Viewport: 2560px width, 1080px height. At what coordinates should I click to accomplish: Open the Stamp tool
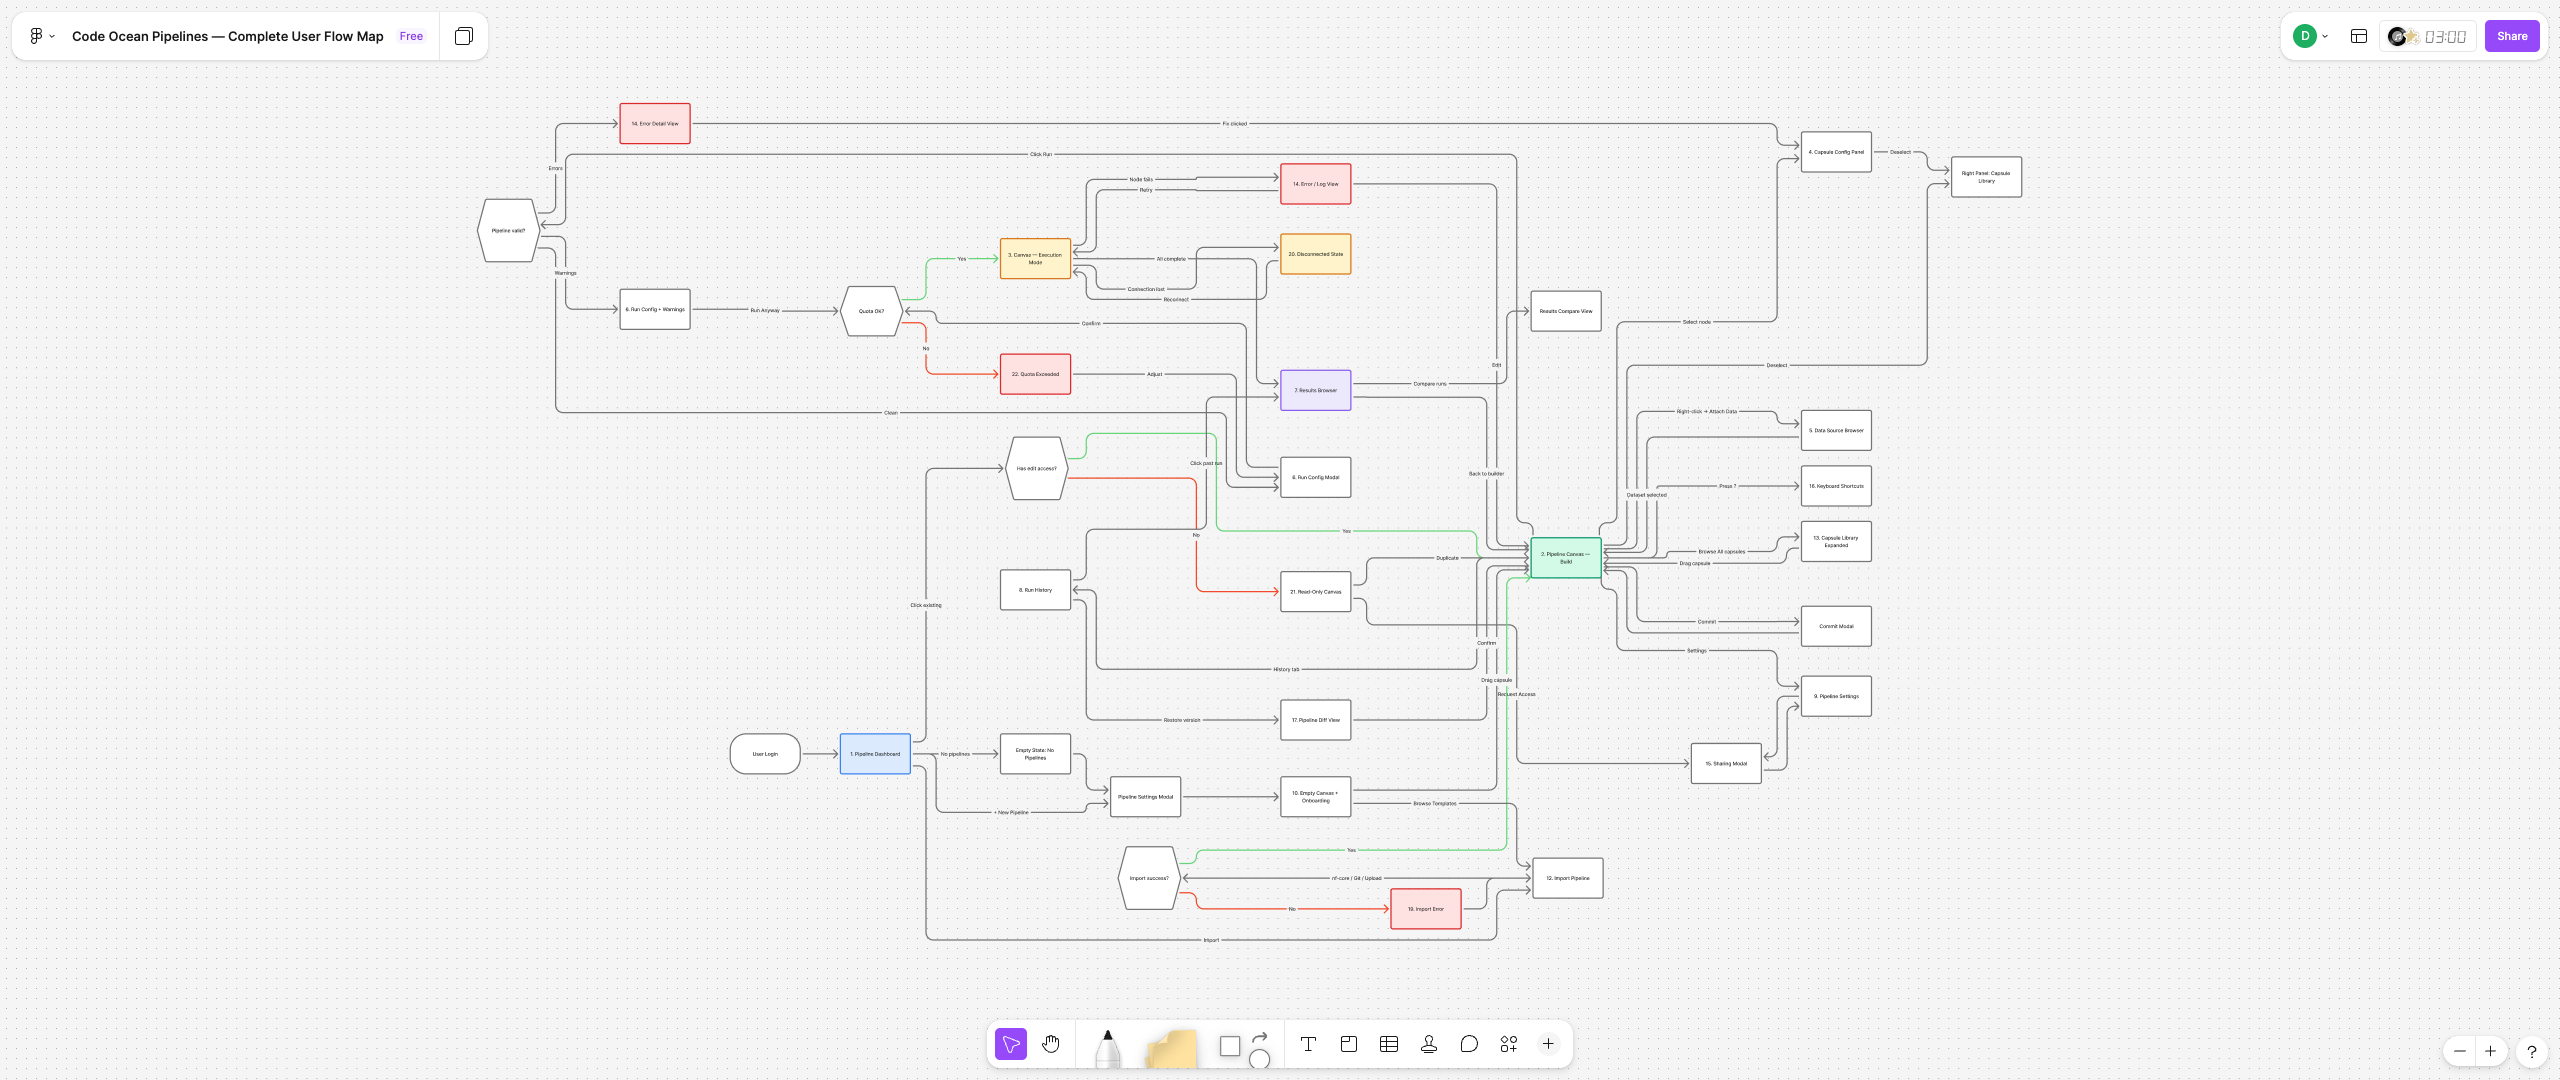pyautogui.click(x=1428, y=1043)
